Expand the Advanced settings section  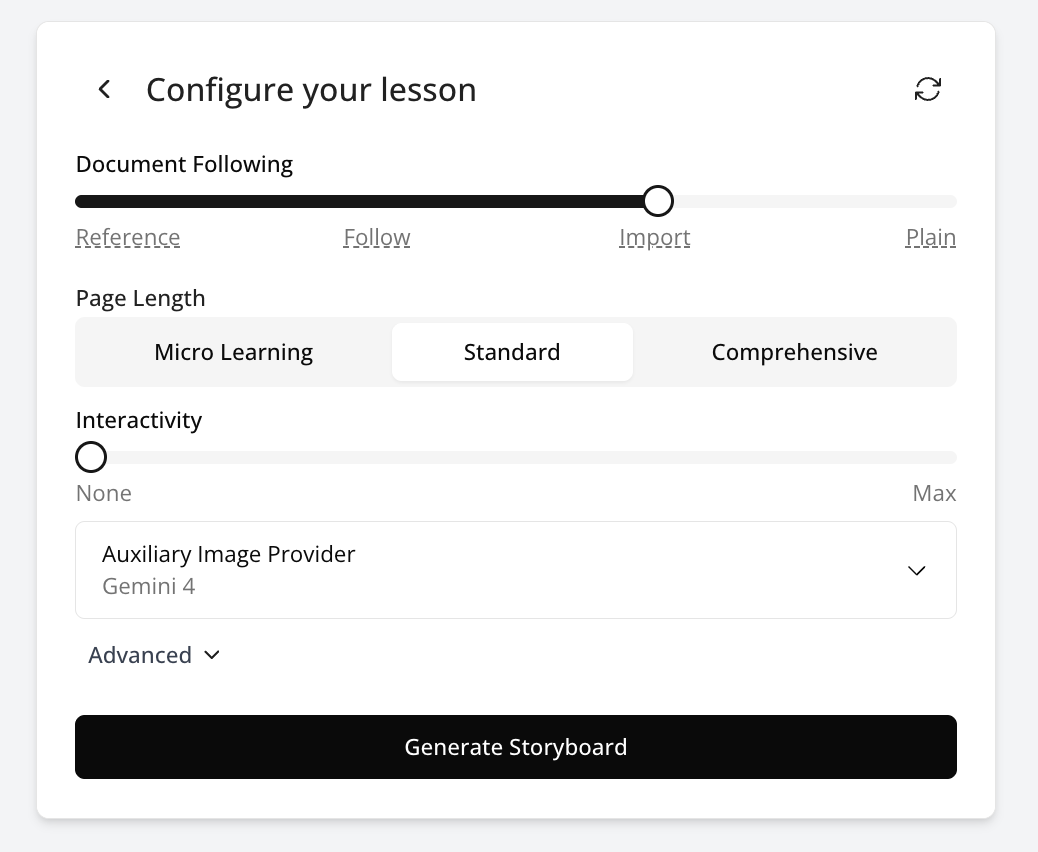154,655
